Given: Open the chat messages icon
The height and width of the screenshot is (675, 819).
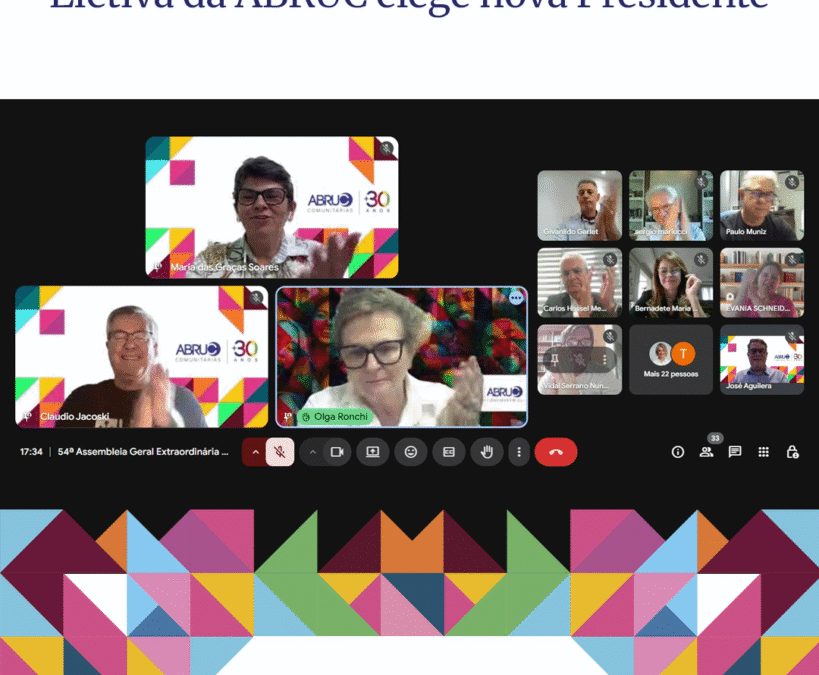Looking at the screenshot, I should coord(735,452).
